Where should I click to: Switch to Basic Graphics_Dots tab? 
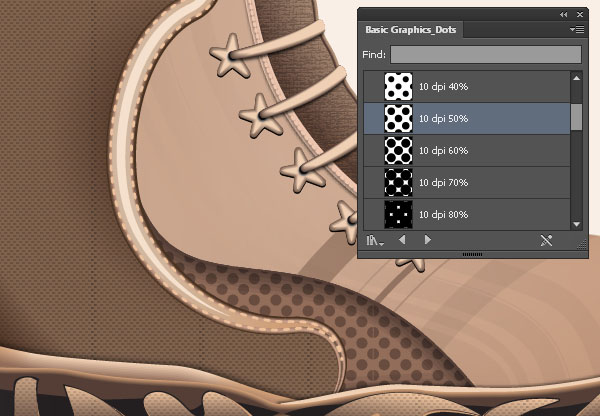point(411,30)
